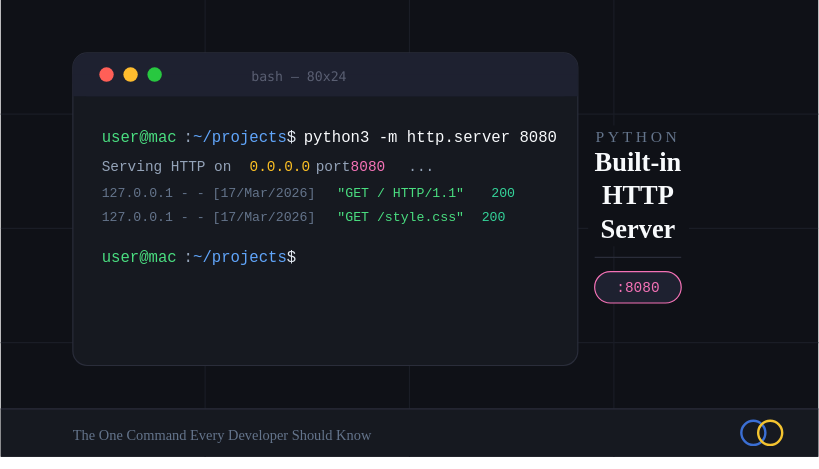
Task: Click the 'PYTHON' label above heading
Action: tap(637, 137)
